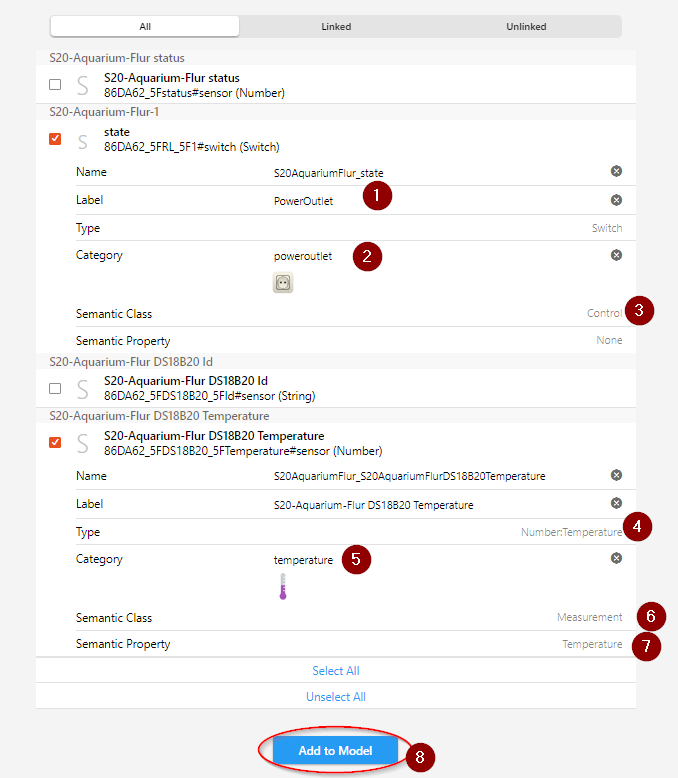
Task: Check the S20-Aquarium-Flur status checkbox
Action: tap(55, 85)
